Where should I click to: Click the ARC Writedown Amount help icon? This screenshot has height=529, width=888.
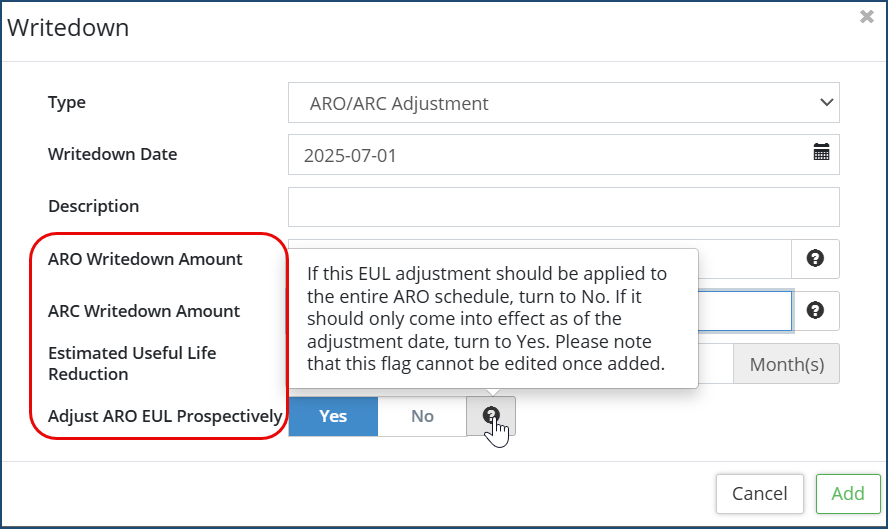815,311
